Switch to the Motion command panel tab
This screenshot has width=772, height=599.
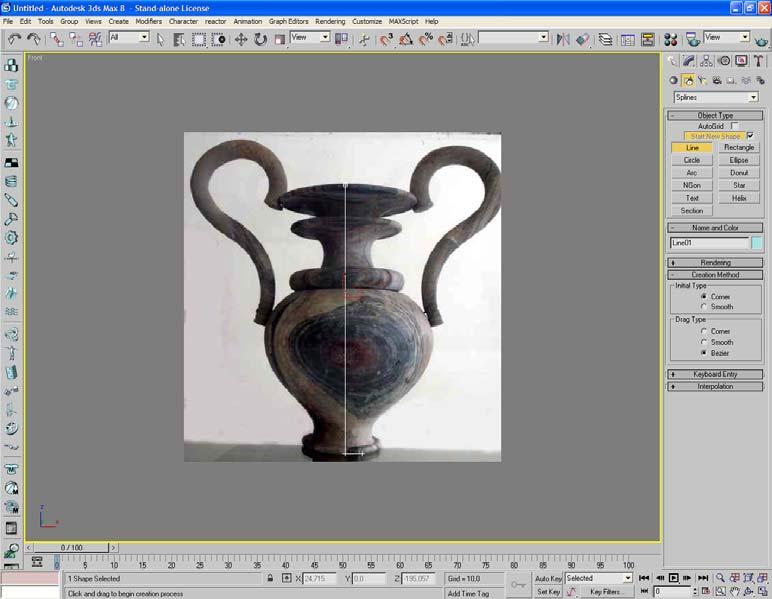tap(724, 61)
